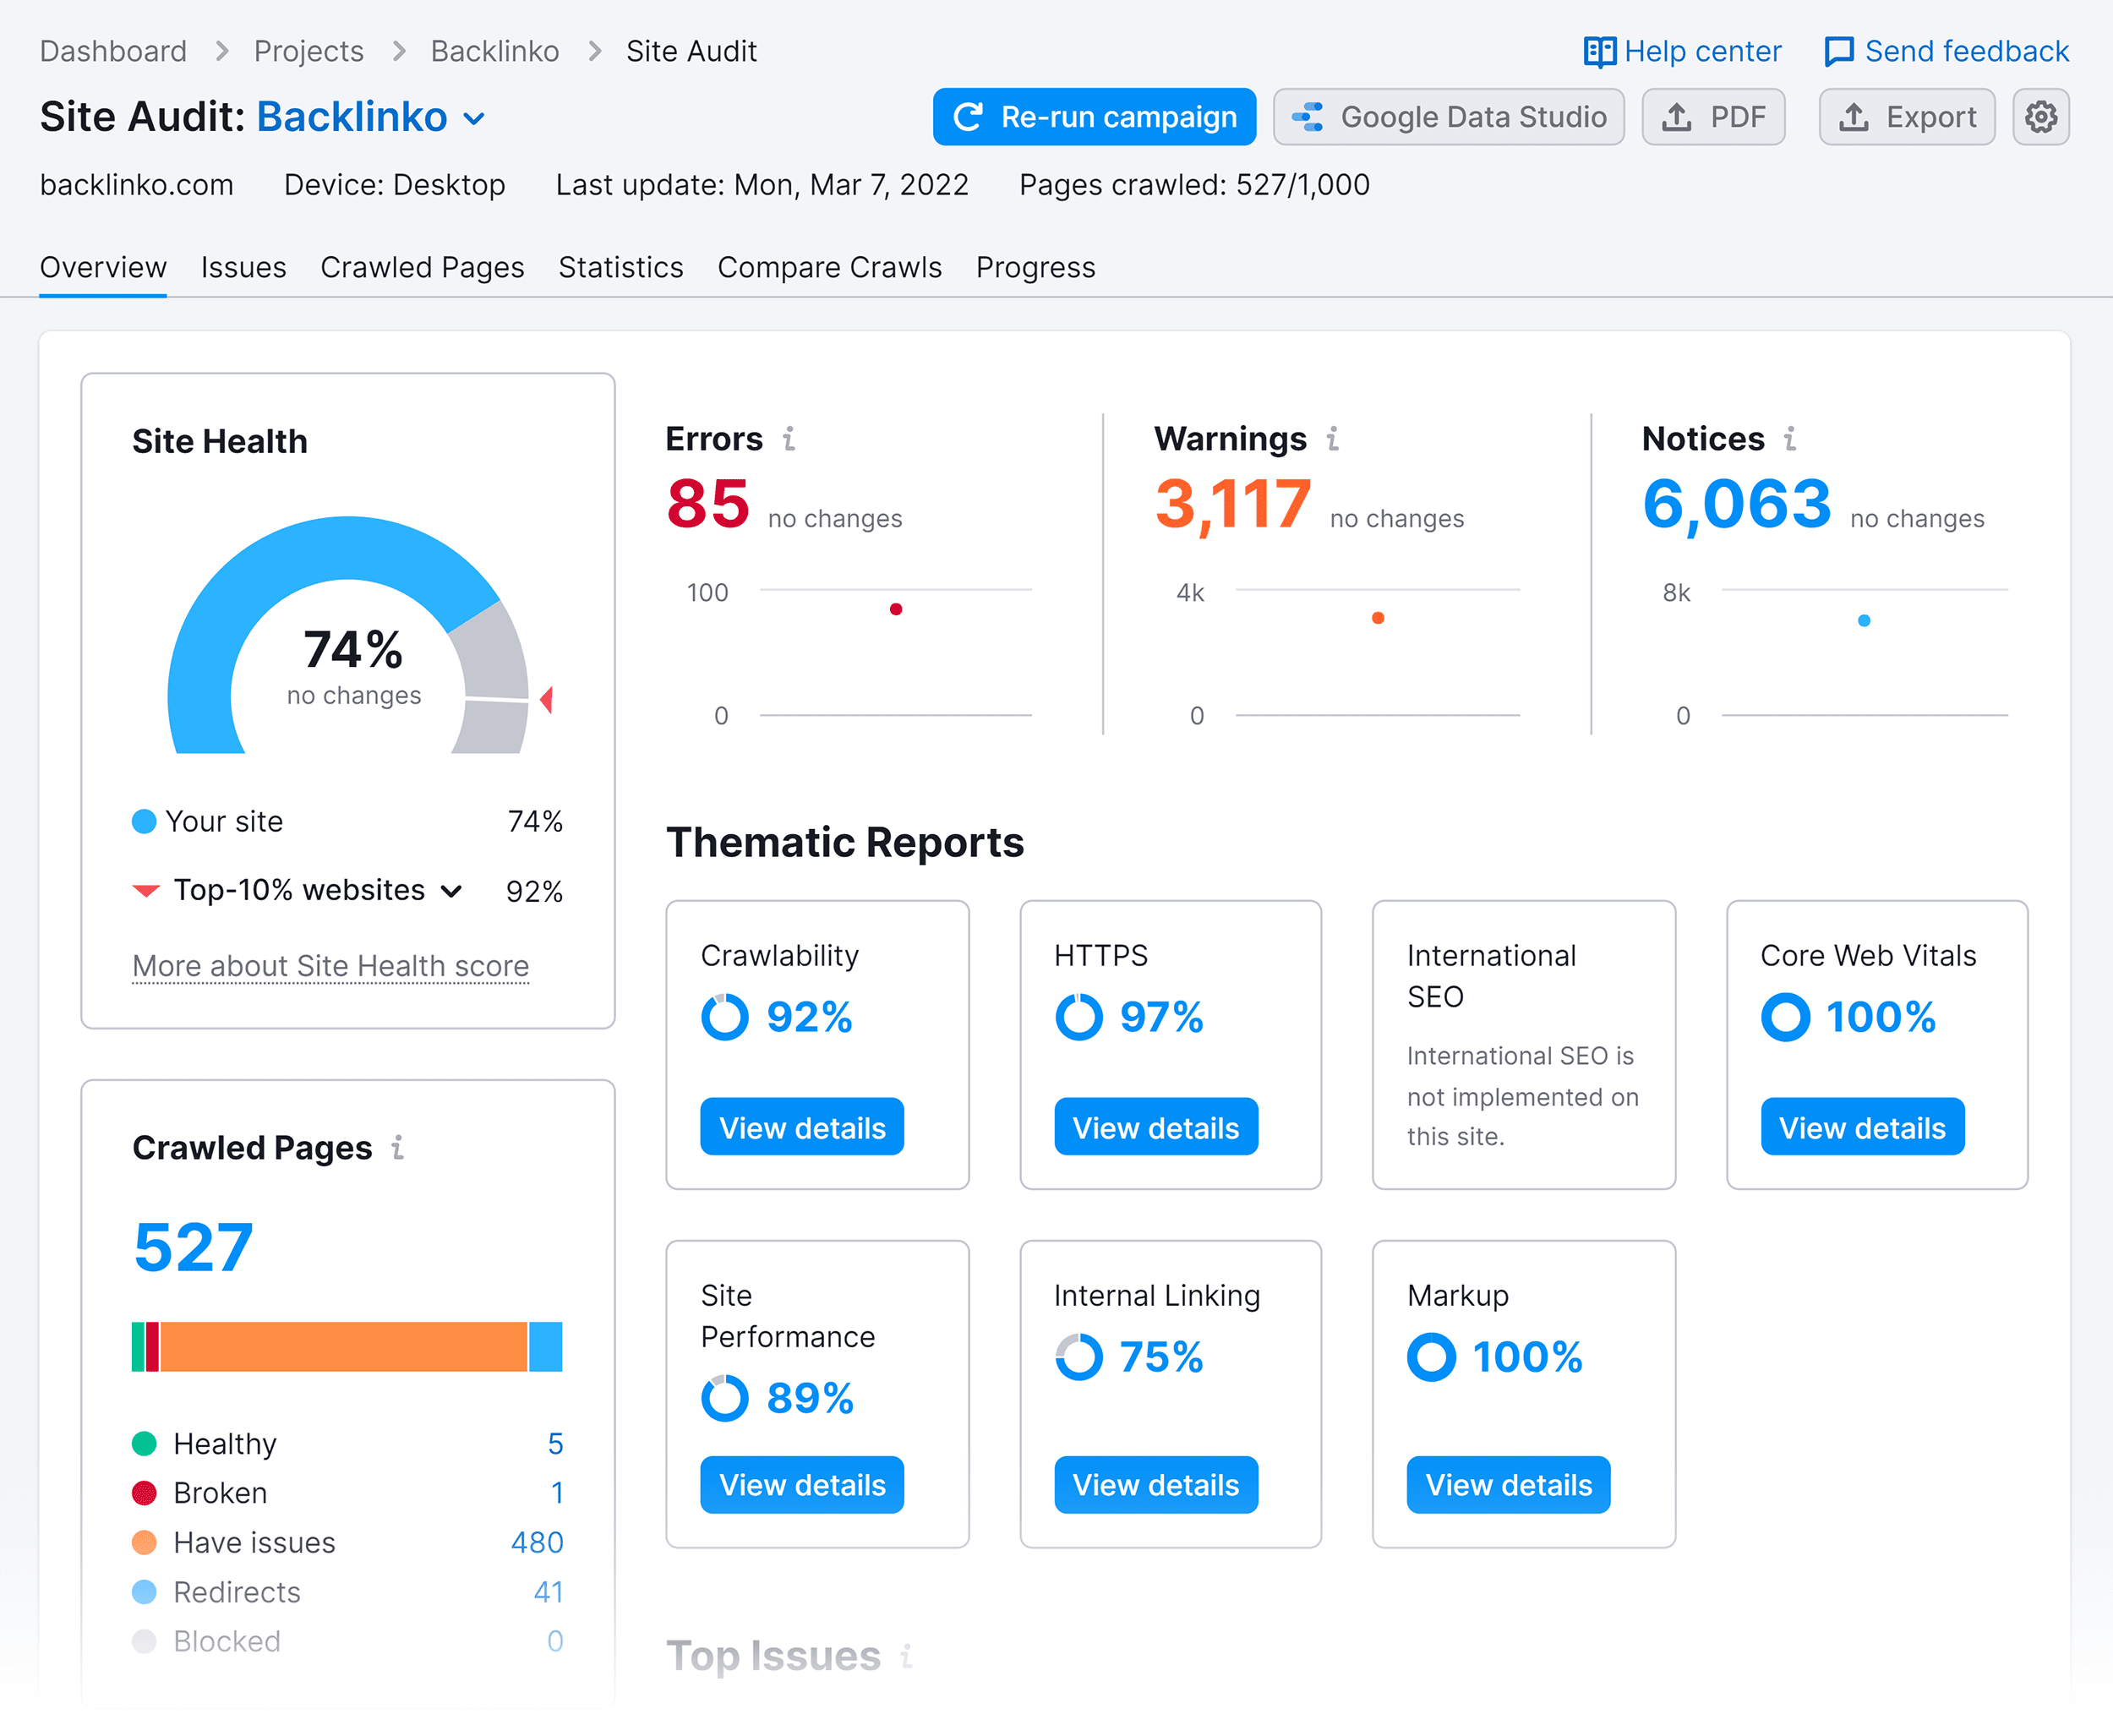Go to Backlinko breadcrumb
The height and width of the screenshot is (1736, 2113).
(x=495, y=52)
